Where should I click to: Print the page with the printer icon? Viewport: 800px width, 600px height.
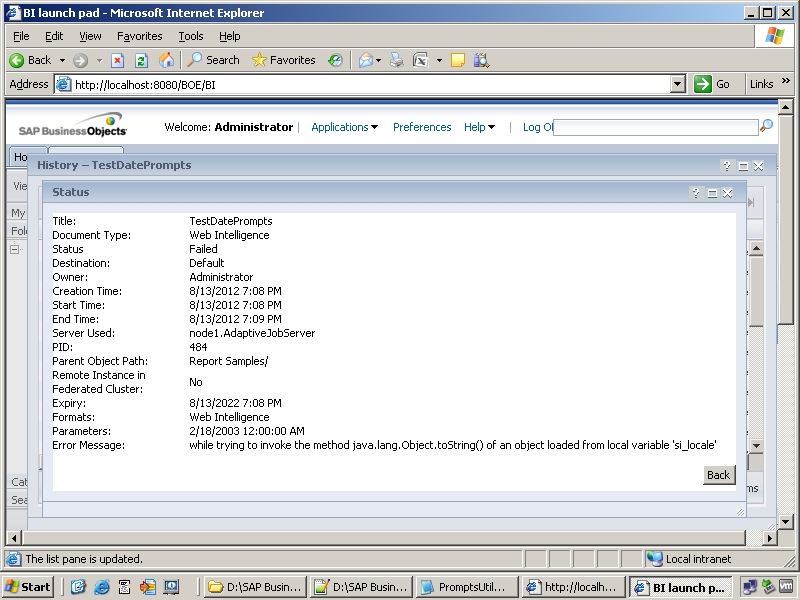coord(396,60)
